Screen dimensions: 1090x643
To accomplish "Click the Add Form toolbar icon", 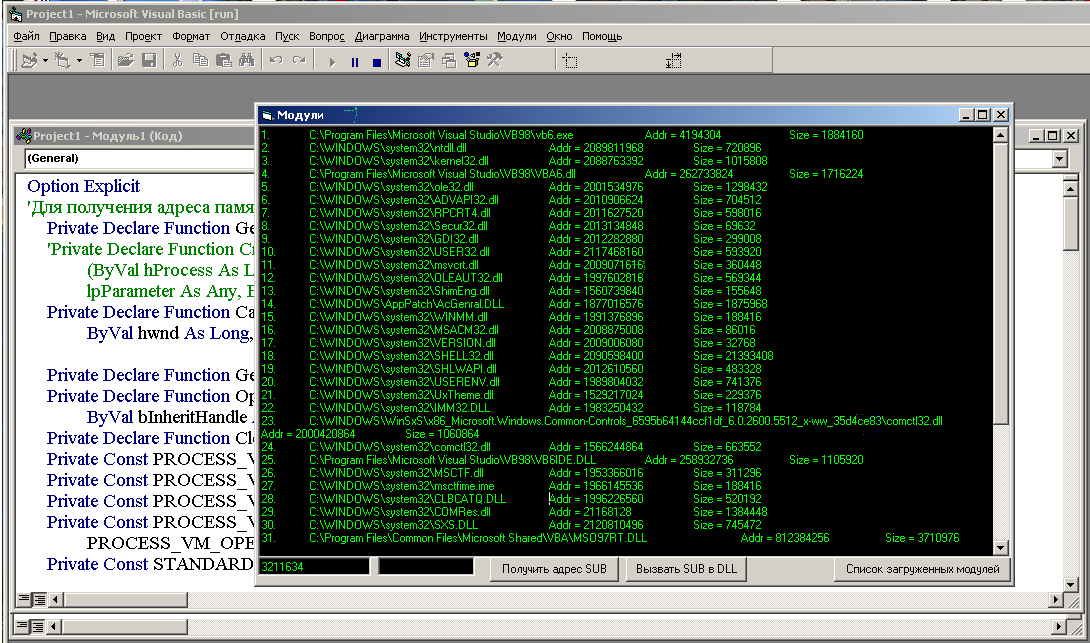I will click(x=63, y=60).
